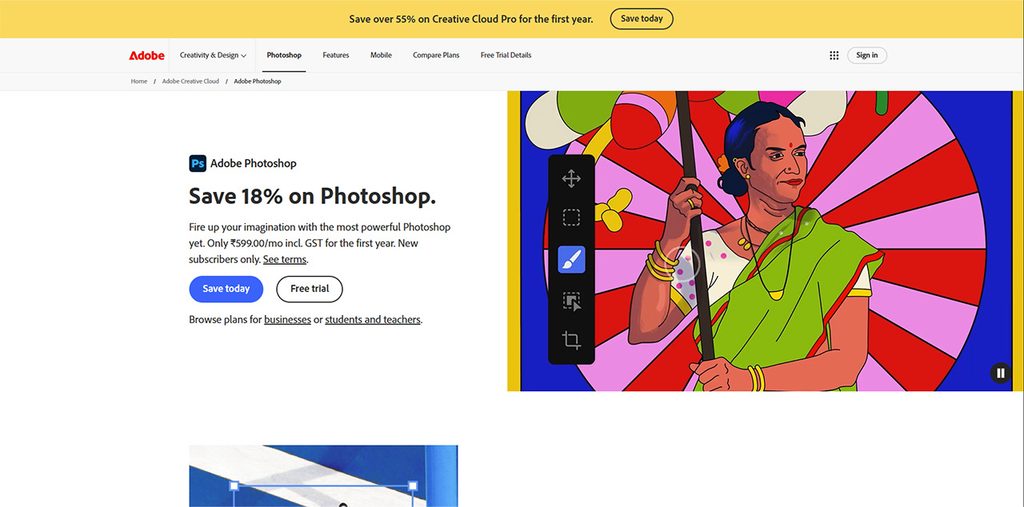This screenshot has height=507, width=1024.
Task: Click the Photoshop Ps product icon
Action: click(197, 163)
